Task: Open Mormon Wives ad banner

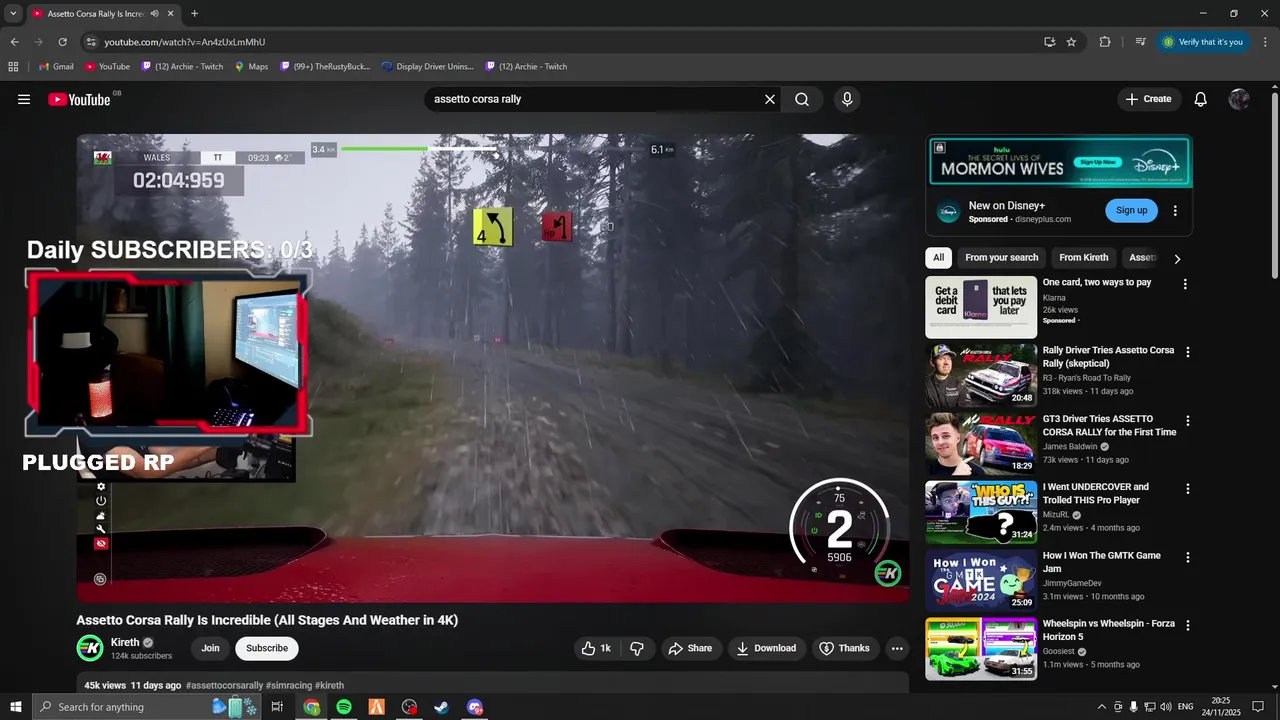Action: click(1059, 162)
